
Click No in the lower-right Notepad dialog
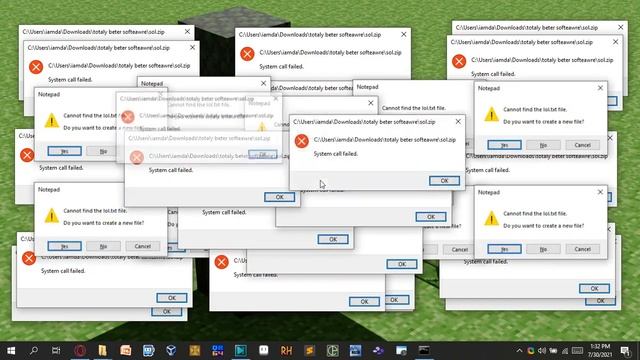point(543,249)
